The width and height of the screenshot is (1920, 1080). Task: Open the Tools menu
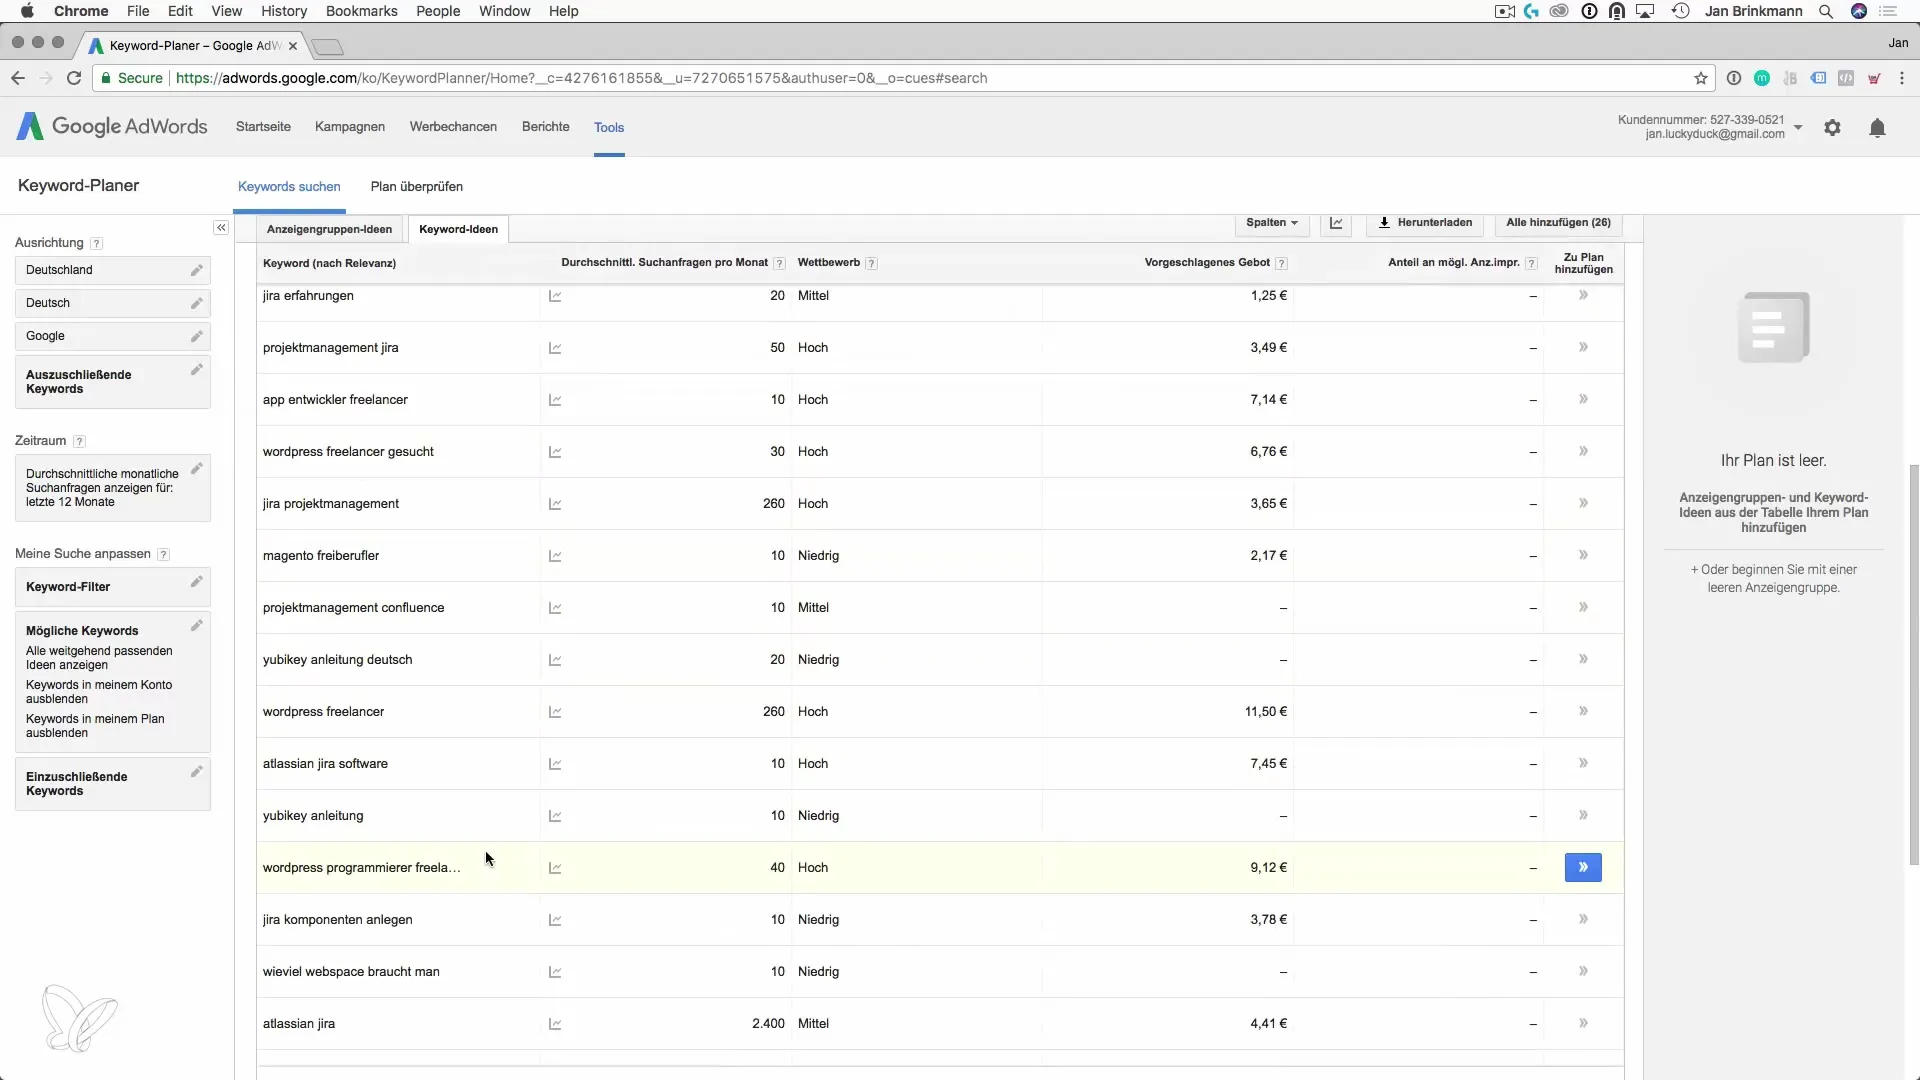pyautogui.click(x=609, y=127)
